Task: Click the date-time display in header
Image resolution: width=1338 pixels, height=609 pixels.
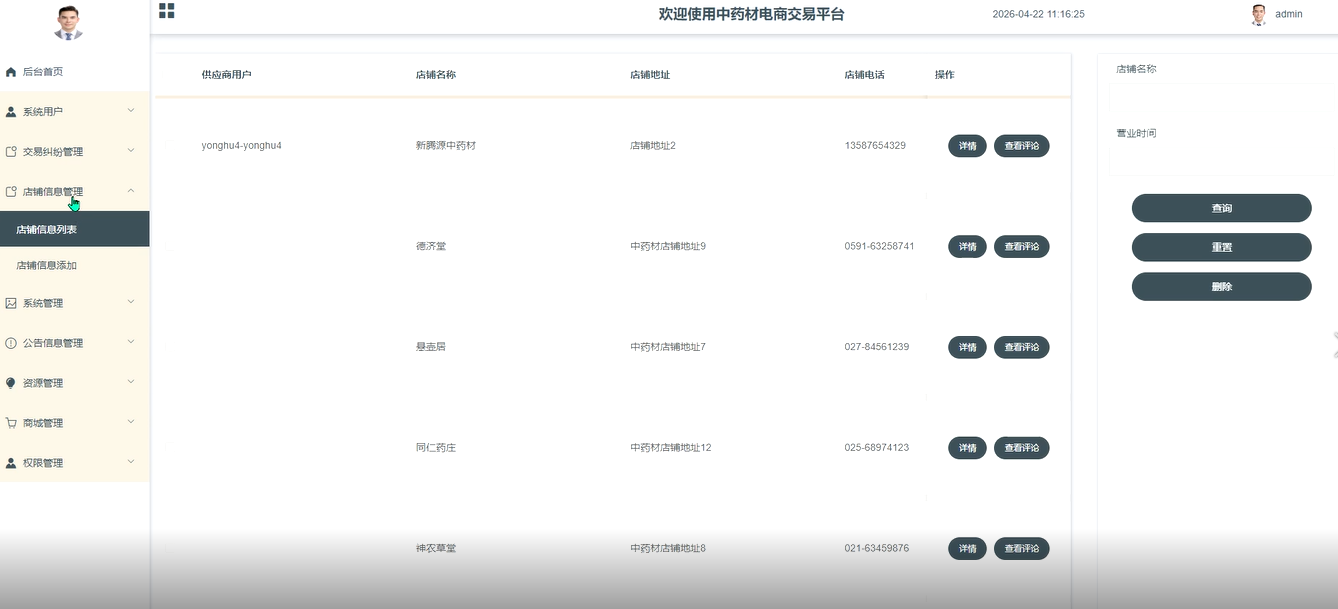Action: pos(1038,14)
